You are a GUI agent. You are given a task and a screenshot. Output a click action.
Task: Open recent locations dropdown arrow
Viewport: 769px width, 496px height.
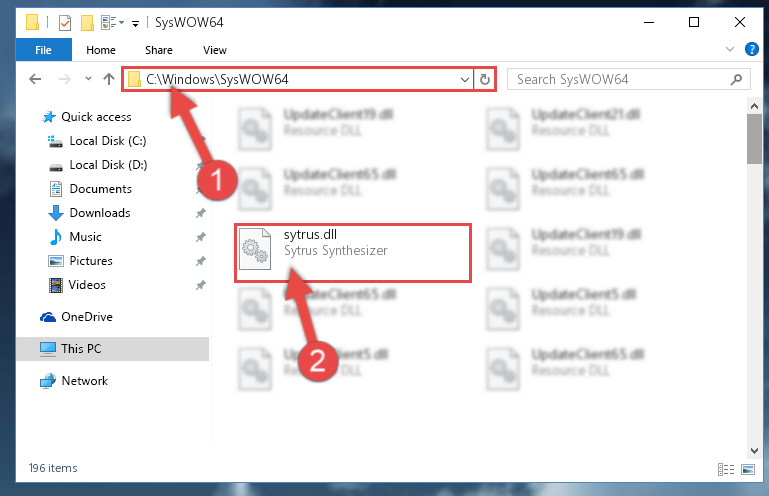88,78
